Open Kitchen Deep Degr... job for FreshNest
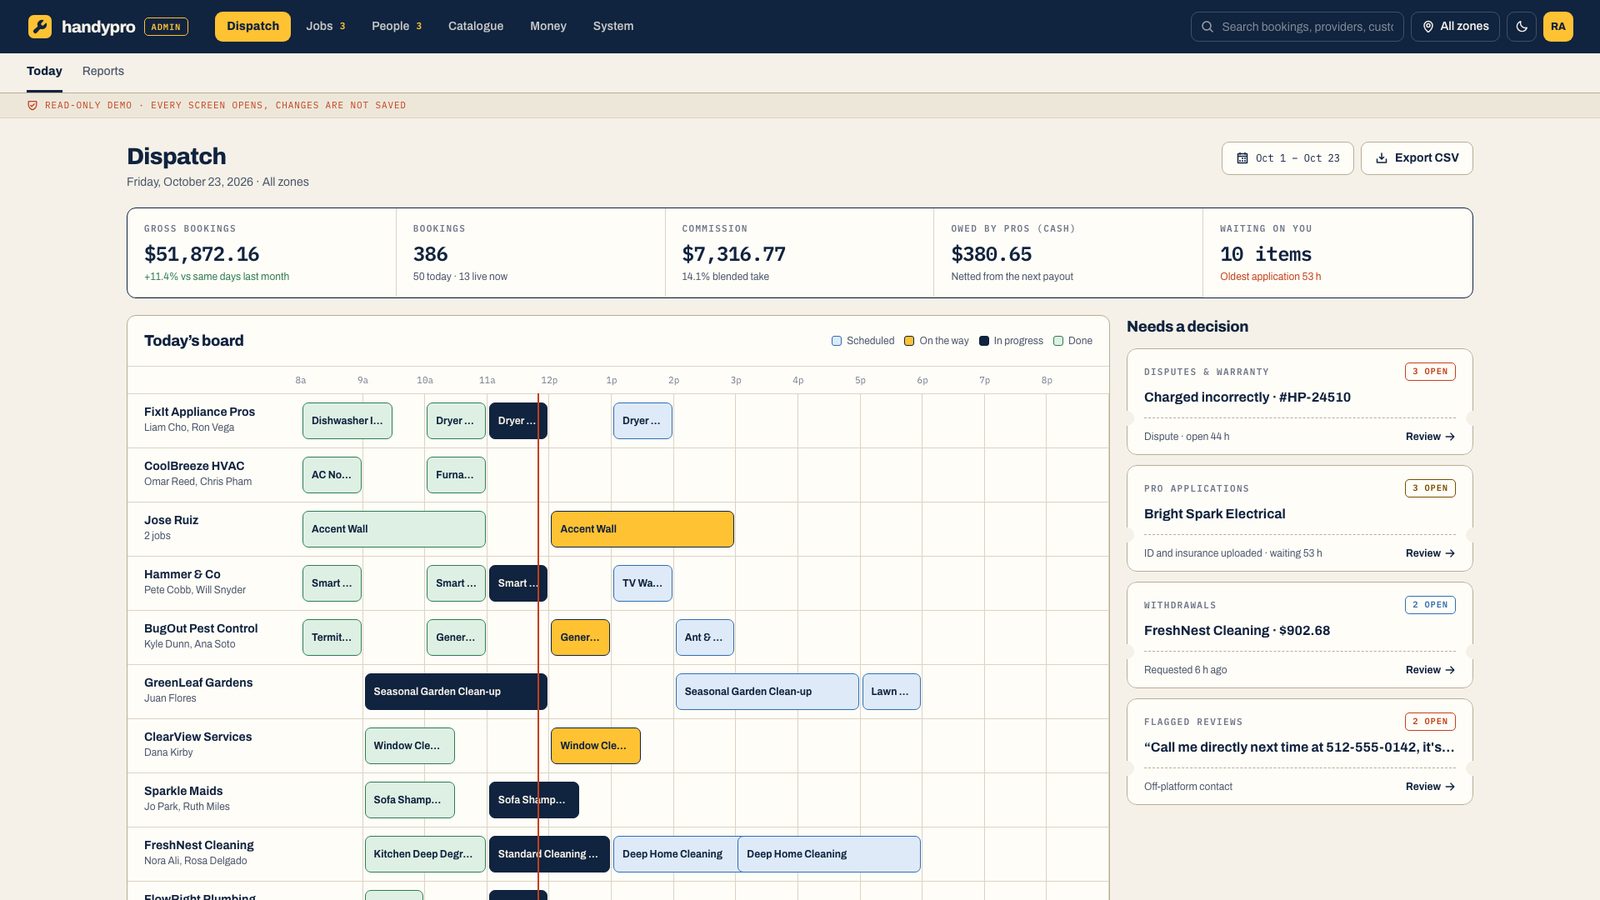This screenshot has width=1600, height=900. [425, 854]
